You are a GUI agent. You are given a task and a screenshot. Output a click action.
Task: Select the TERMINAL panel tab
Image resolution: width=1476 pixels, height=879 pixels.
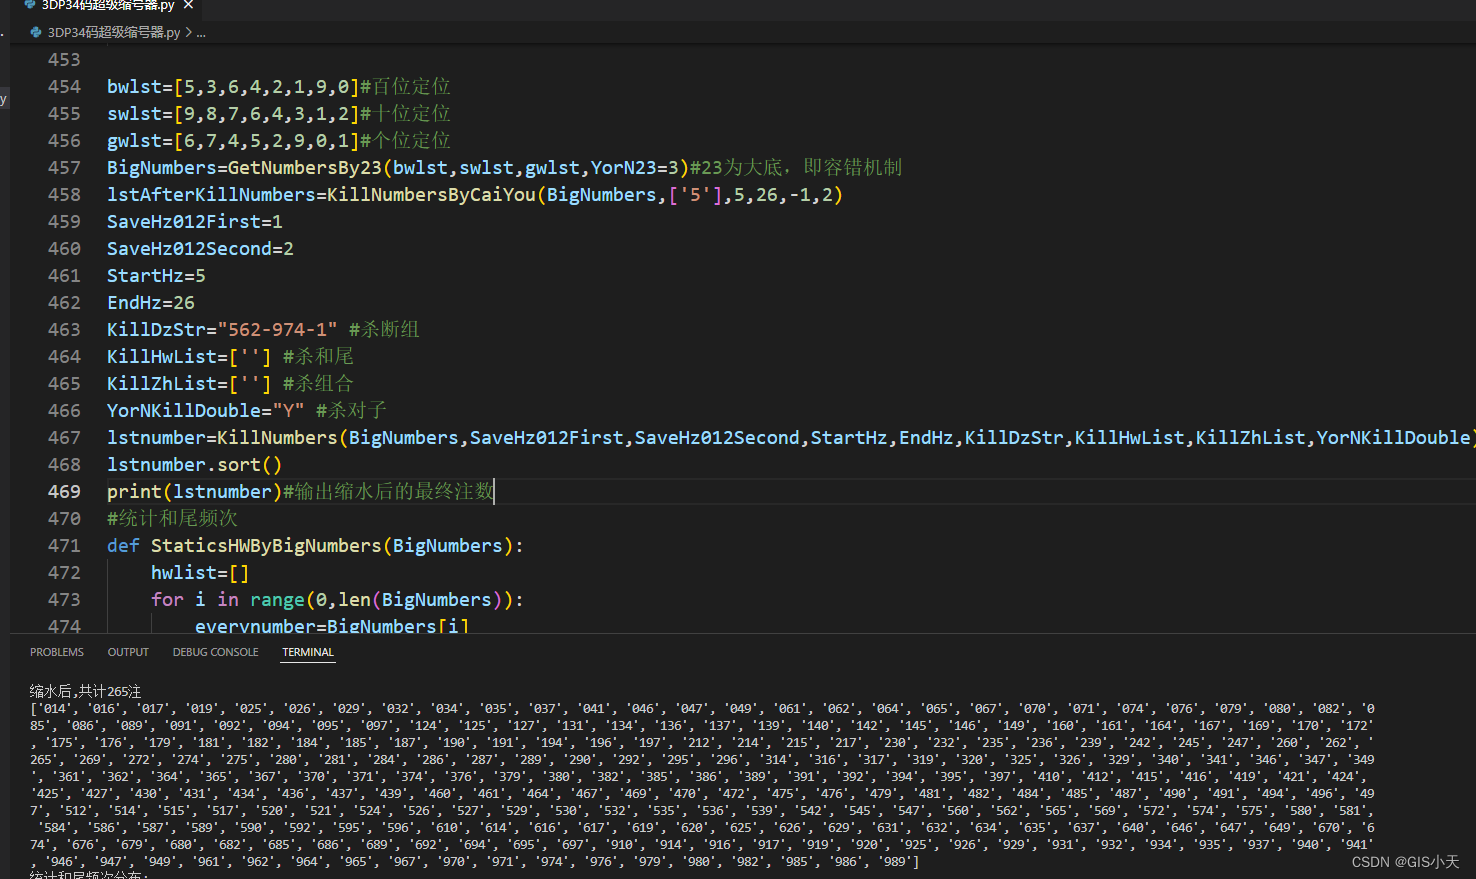[x=308, y=652]
